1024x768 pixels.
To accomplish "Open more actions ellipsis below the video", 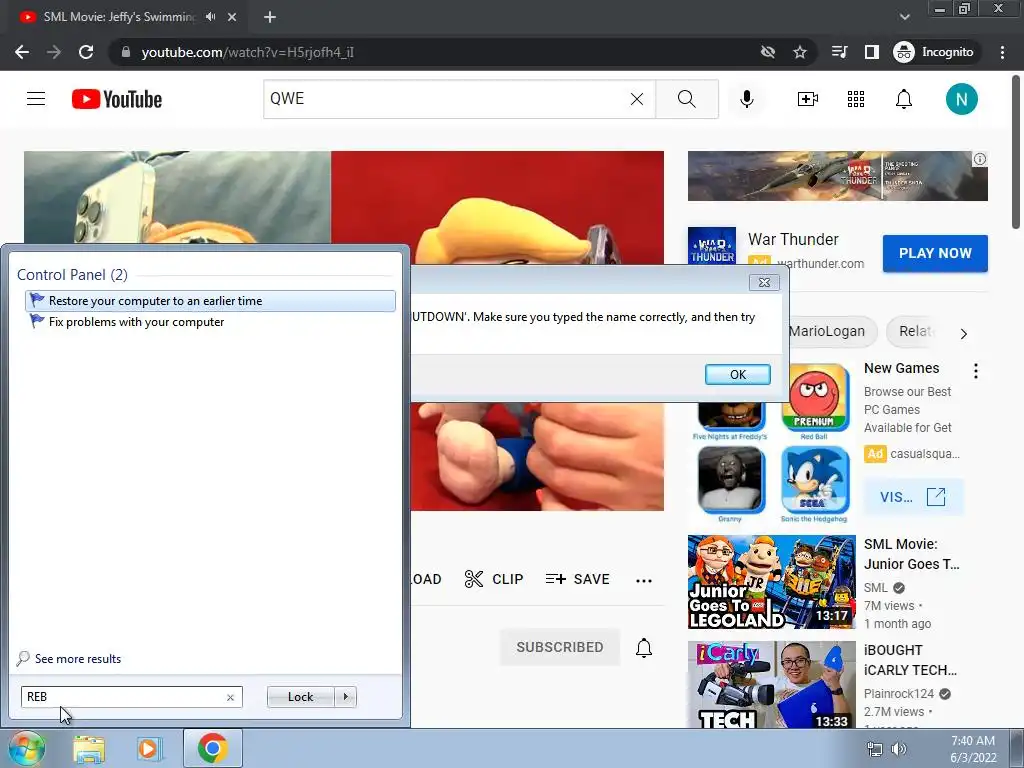I will [644, 581].
